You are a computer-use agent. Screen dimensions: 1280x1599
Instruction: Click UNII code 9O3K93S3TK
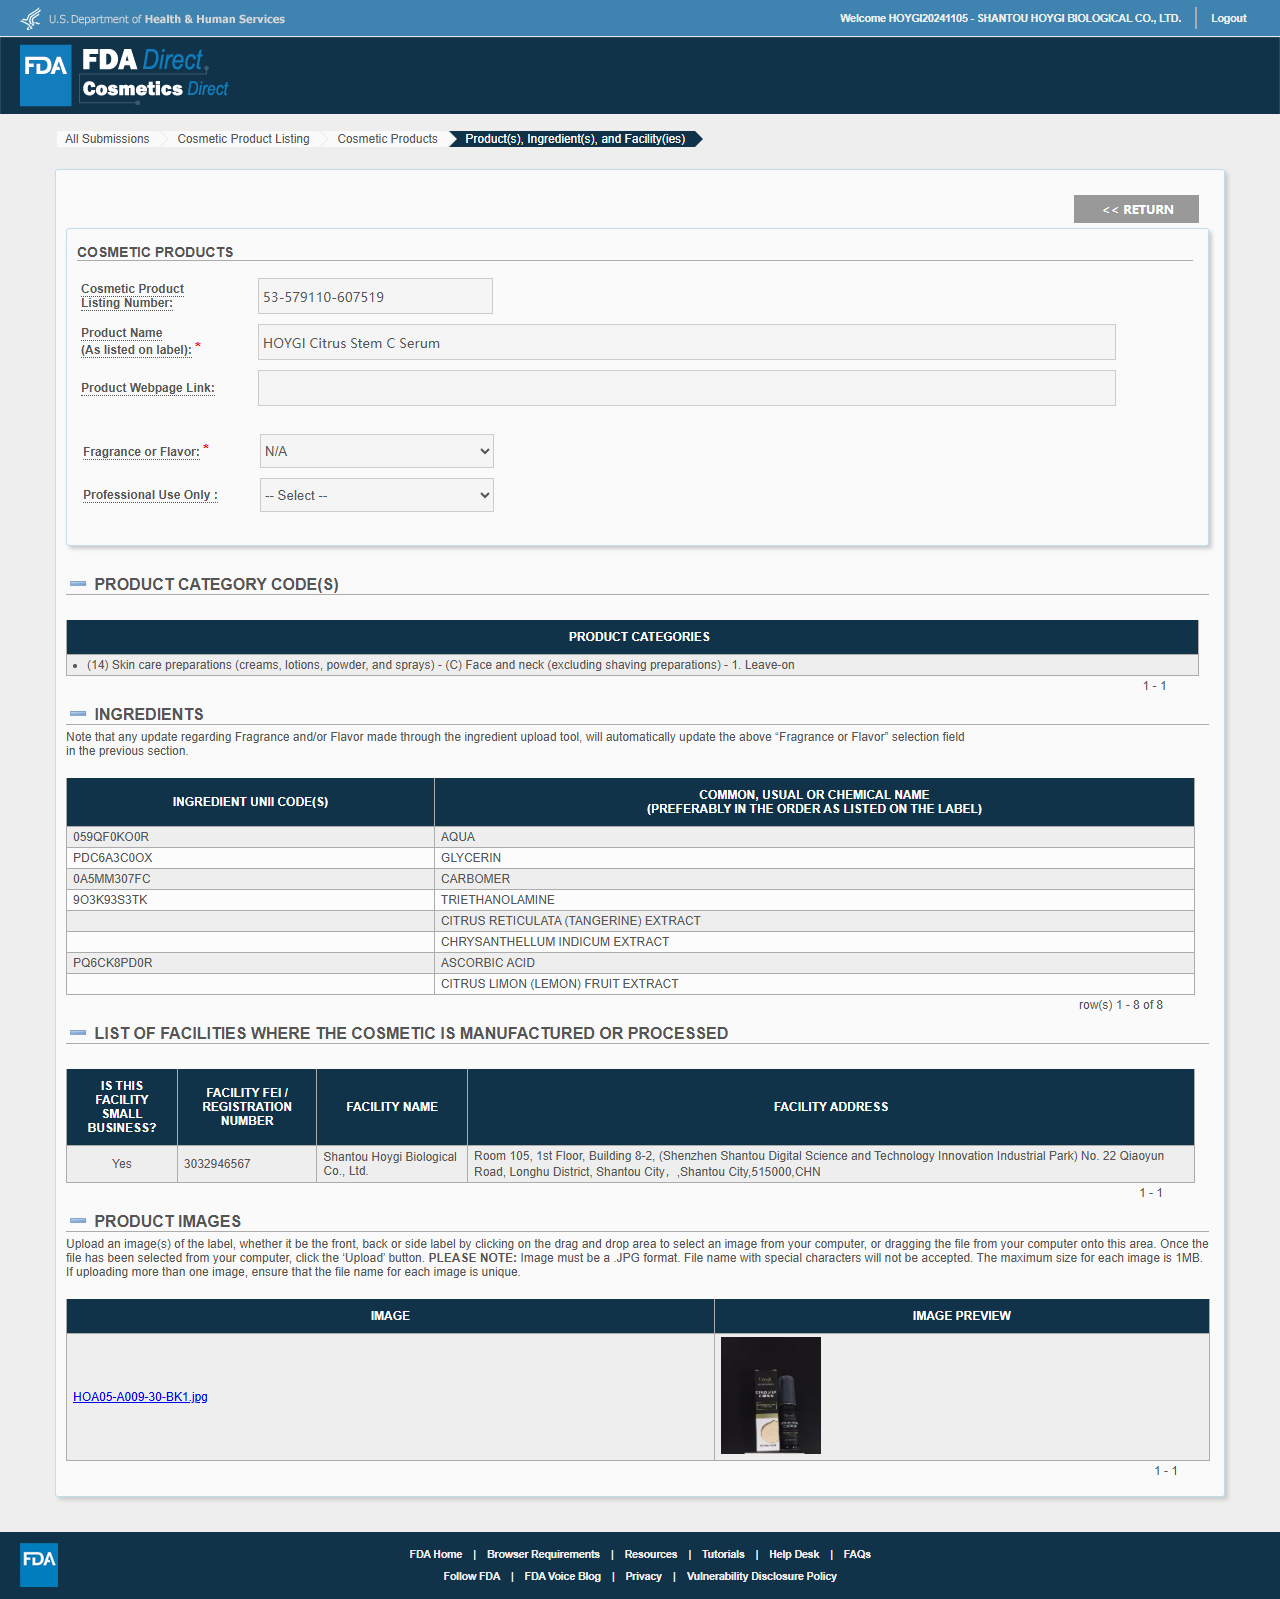point(110,900)
